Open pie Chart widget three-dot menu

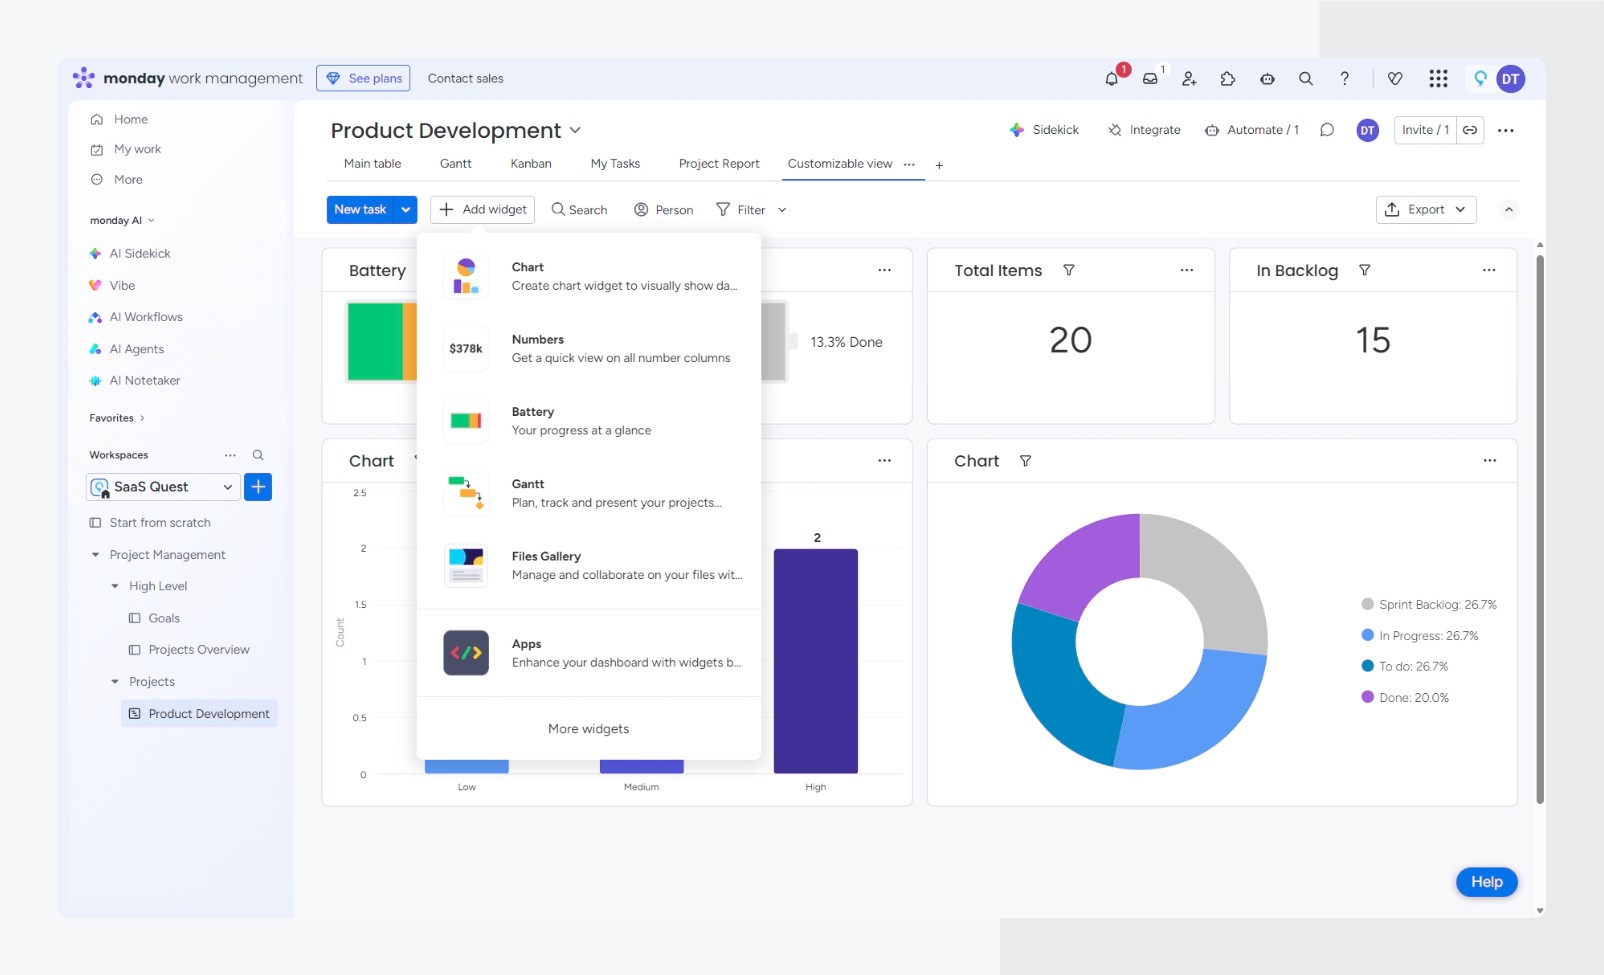click(x=1490, y=461)
